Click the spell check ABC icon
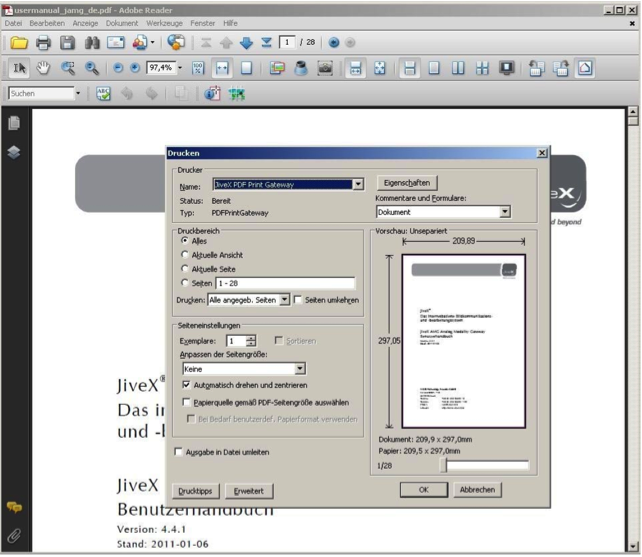The width and height of the screenshot is (642, 557). (x=103, y=94)
